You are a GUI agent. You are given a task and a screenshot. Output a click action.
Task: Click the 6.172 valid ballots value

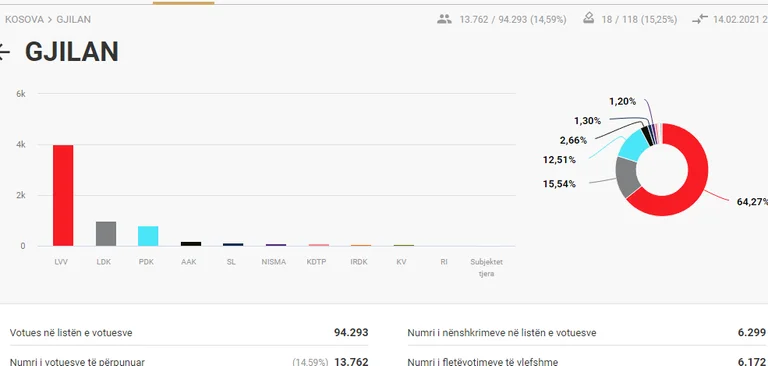coord(751,362)
